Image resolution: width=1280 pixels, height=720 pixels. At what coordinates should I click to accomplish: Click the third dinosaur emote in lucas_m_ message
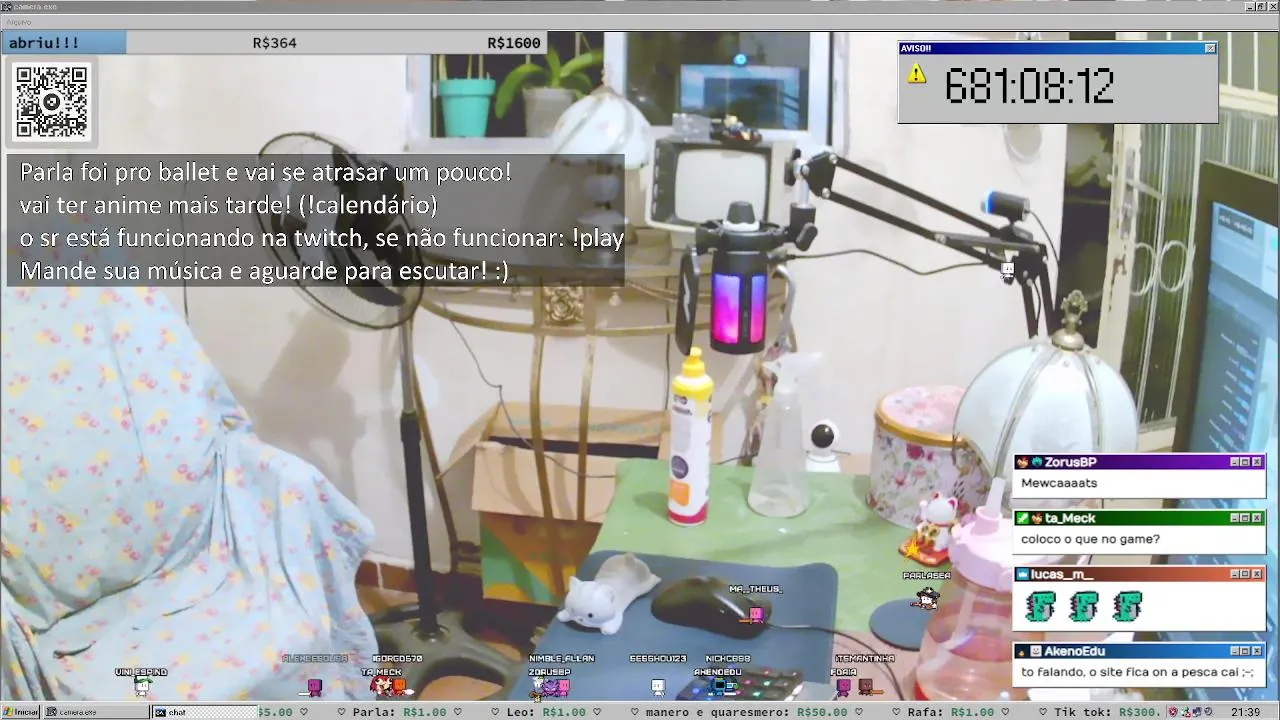coord(1127,606)
